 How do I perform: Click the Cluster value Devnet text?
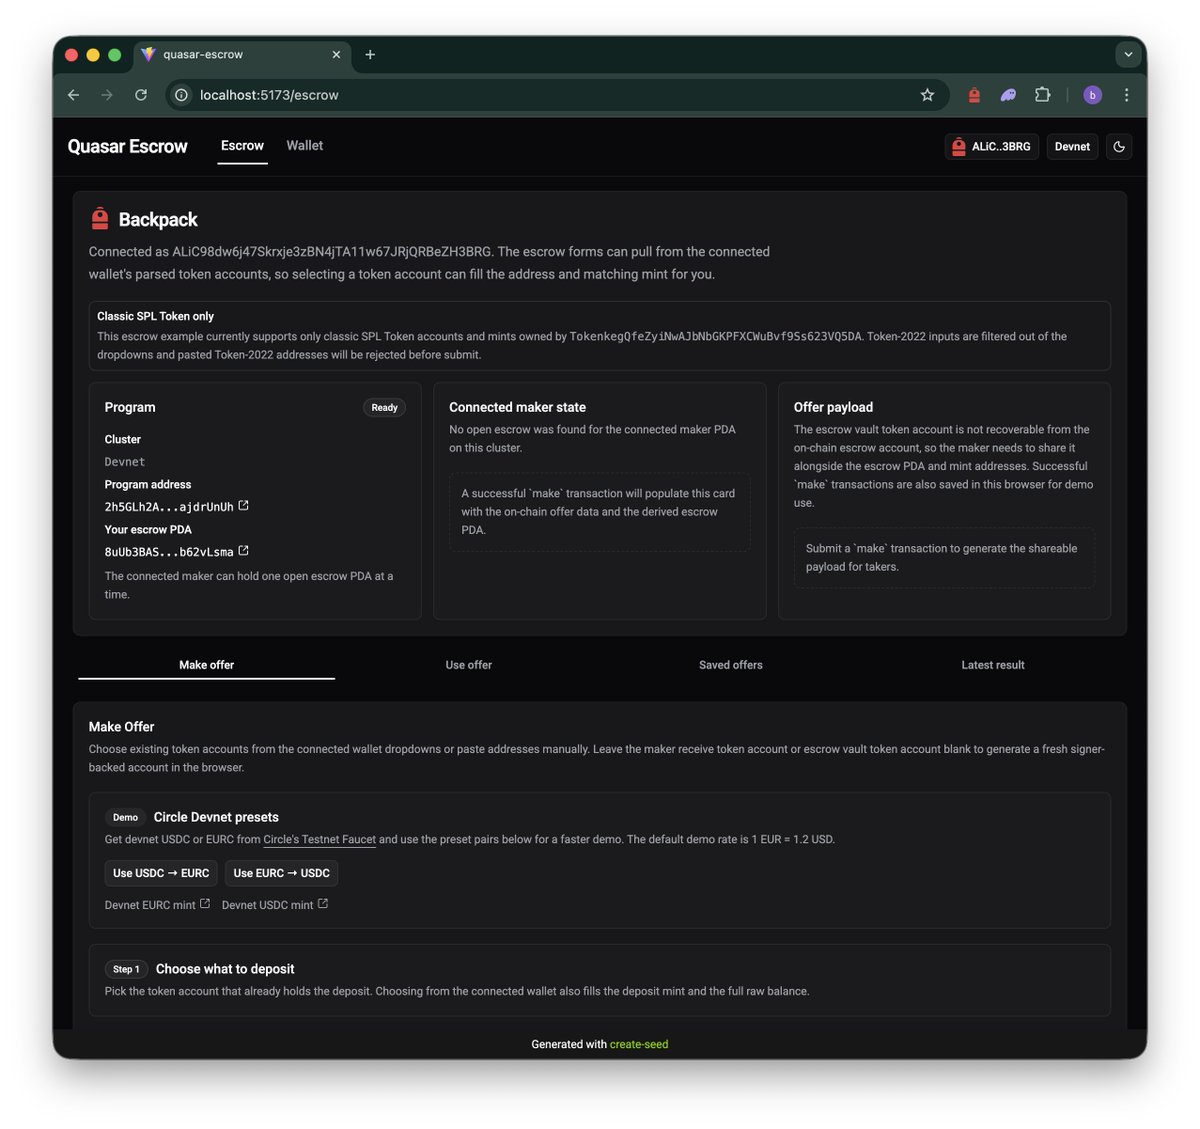coord(125,462)
